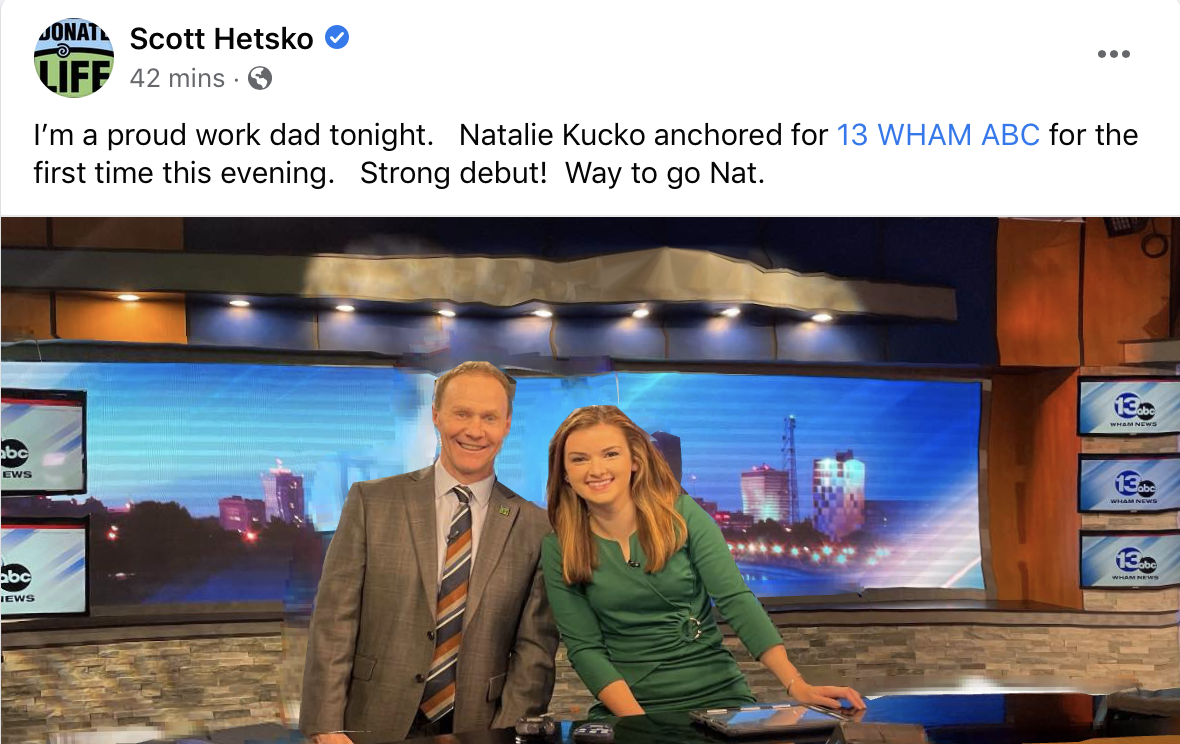1180x744 pixels.
Task: Click the woman's face in the photo
Action: click(x=598, y=461)
